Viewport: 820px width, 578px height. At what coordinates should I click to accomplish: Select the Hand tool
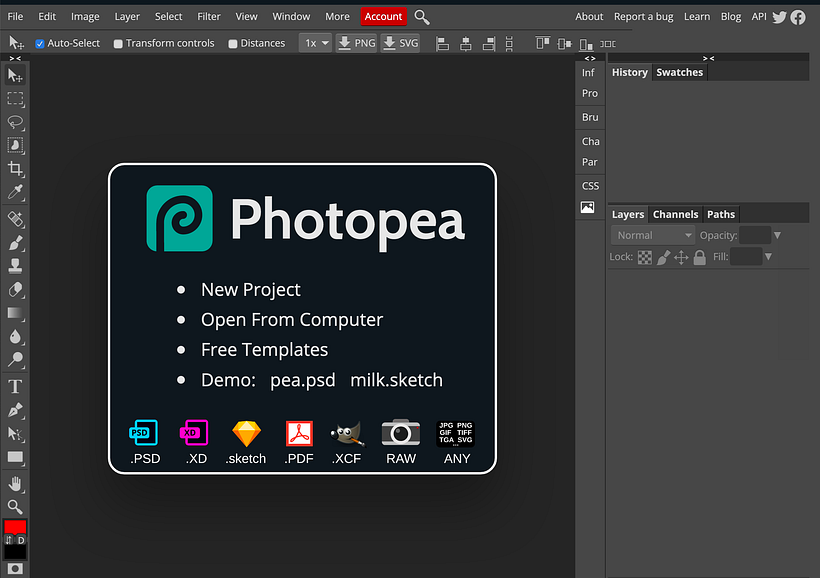click(15, 484)
